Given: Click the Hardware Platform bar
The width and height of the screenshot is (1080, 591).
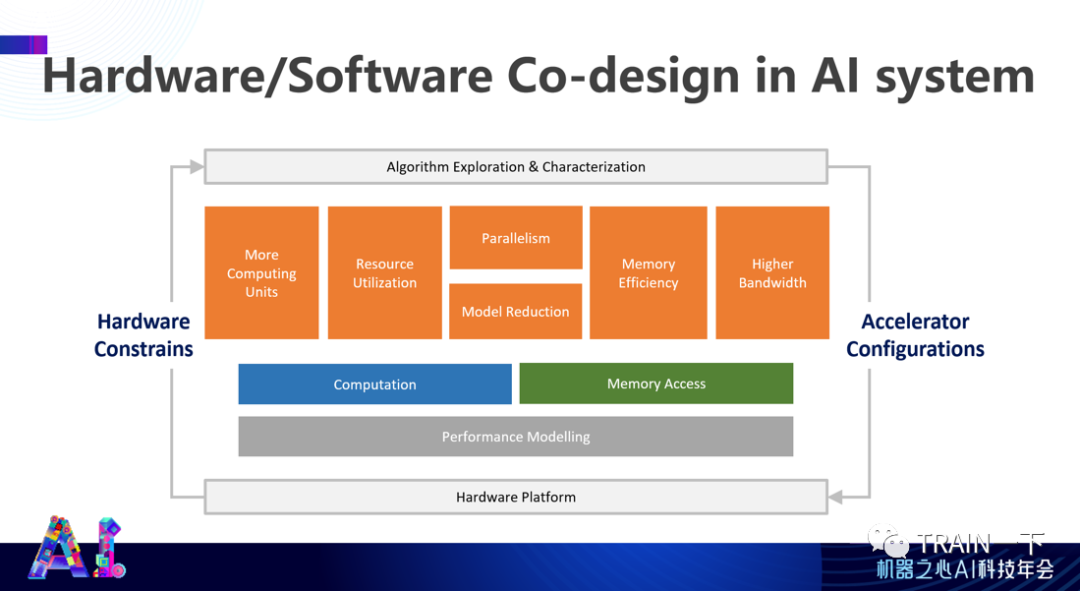Looking at the screenshot, I should click(x=515, y=496).
